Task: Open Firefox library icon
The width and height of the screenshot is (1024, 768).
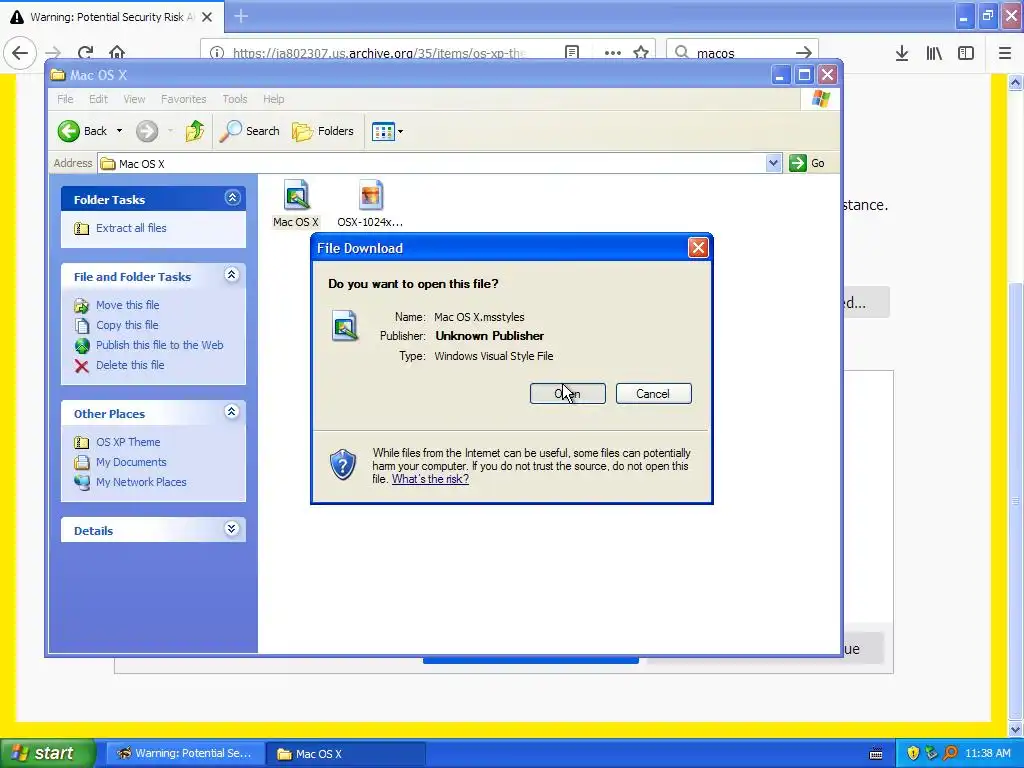Action: point(934,53)
